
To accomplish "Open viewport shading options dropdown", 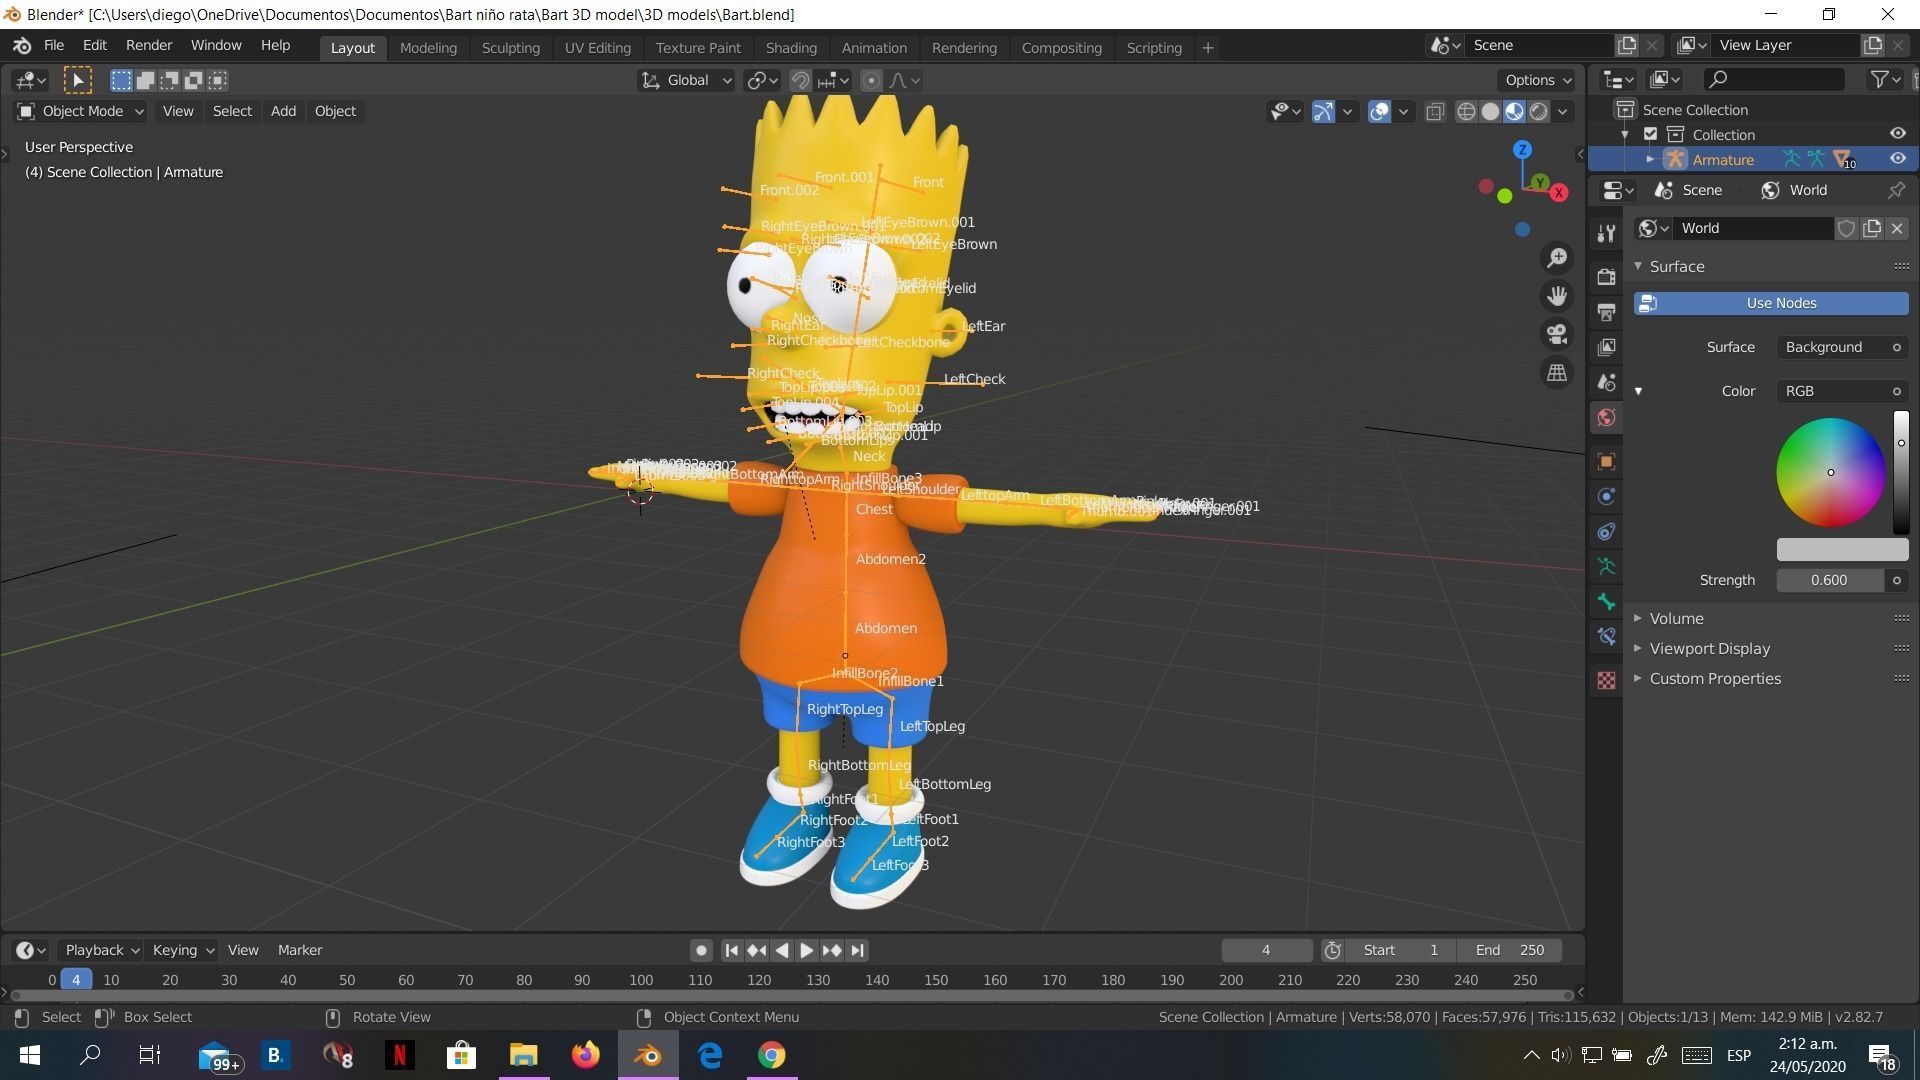I will (1563, 111).
